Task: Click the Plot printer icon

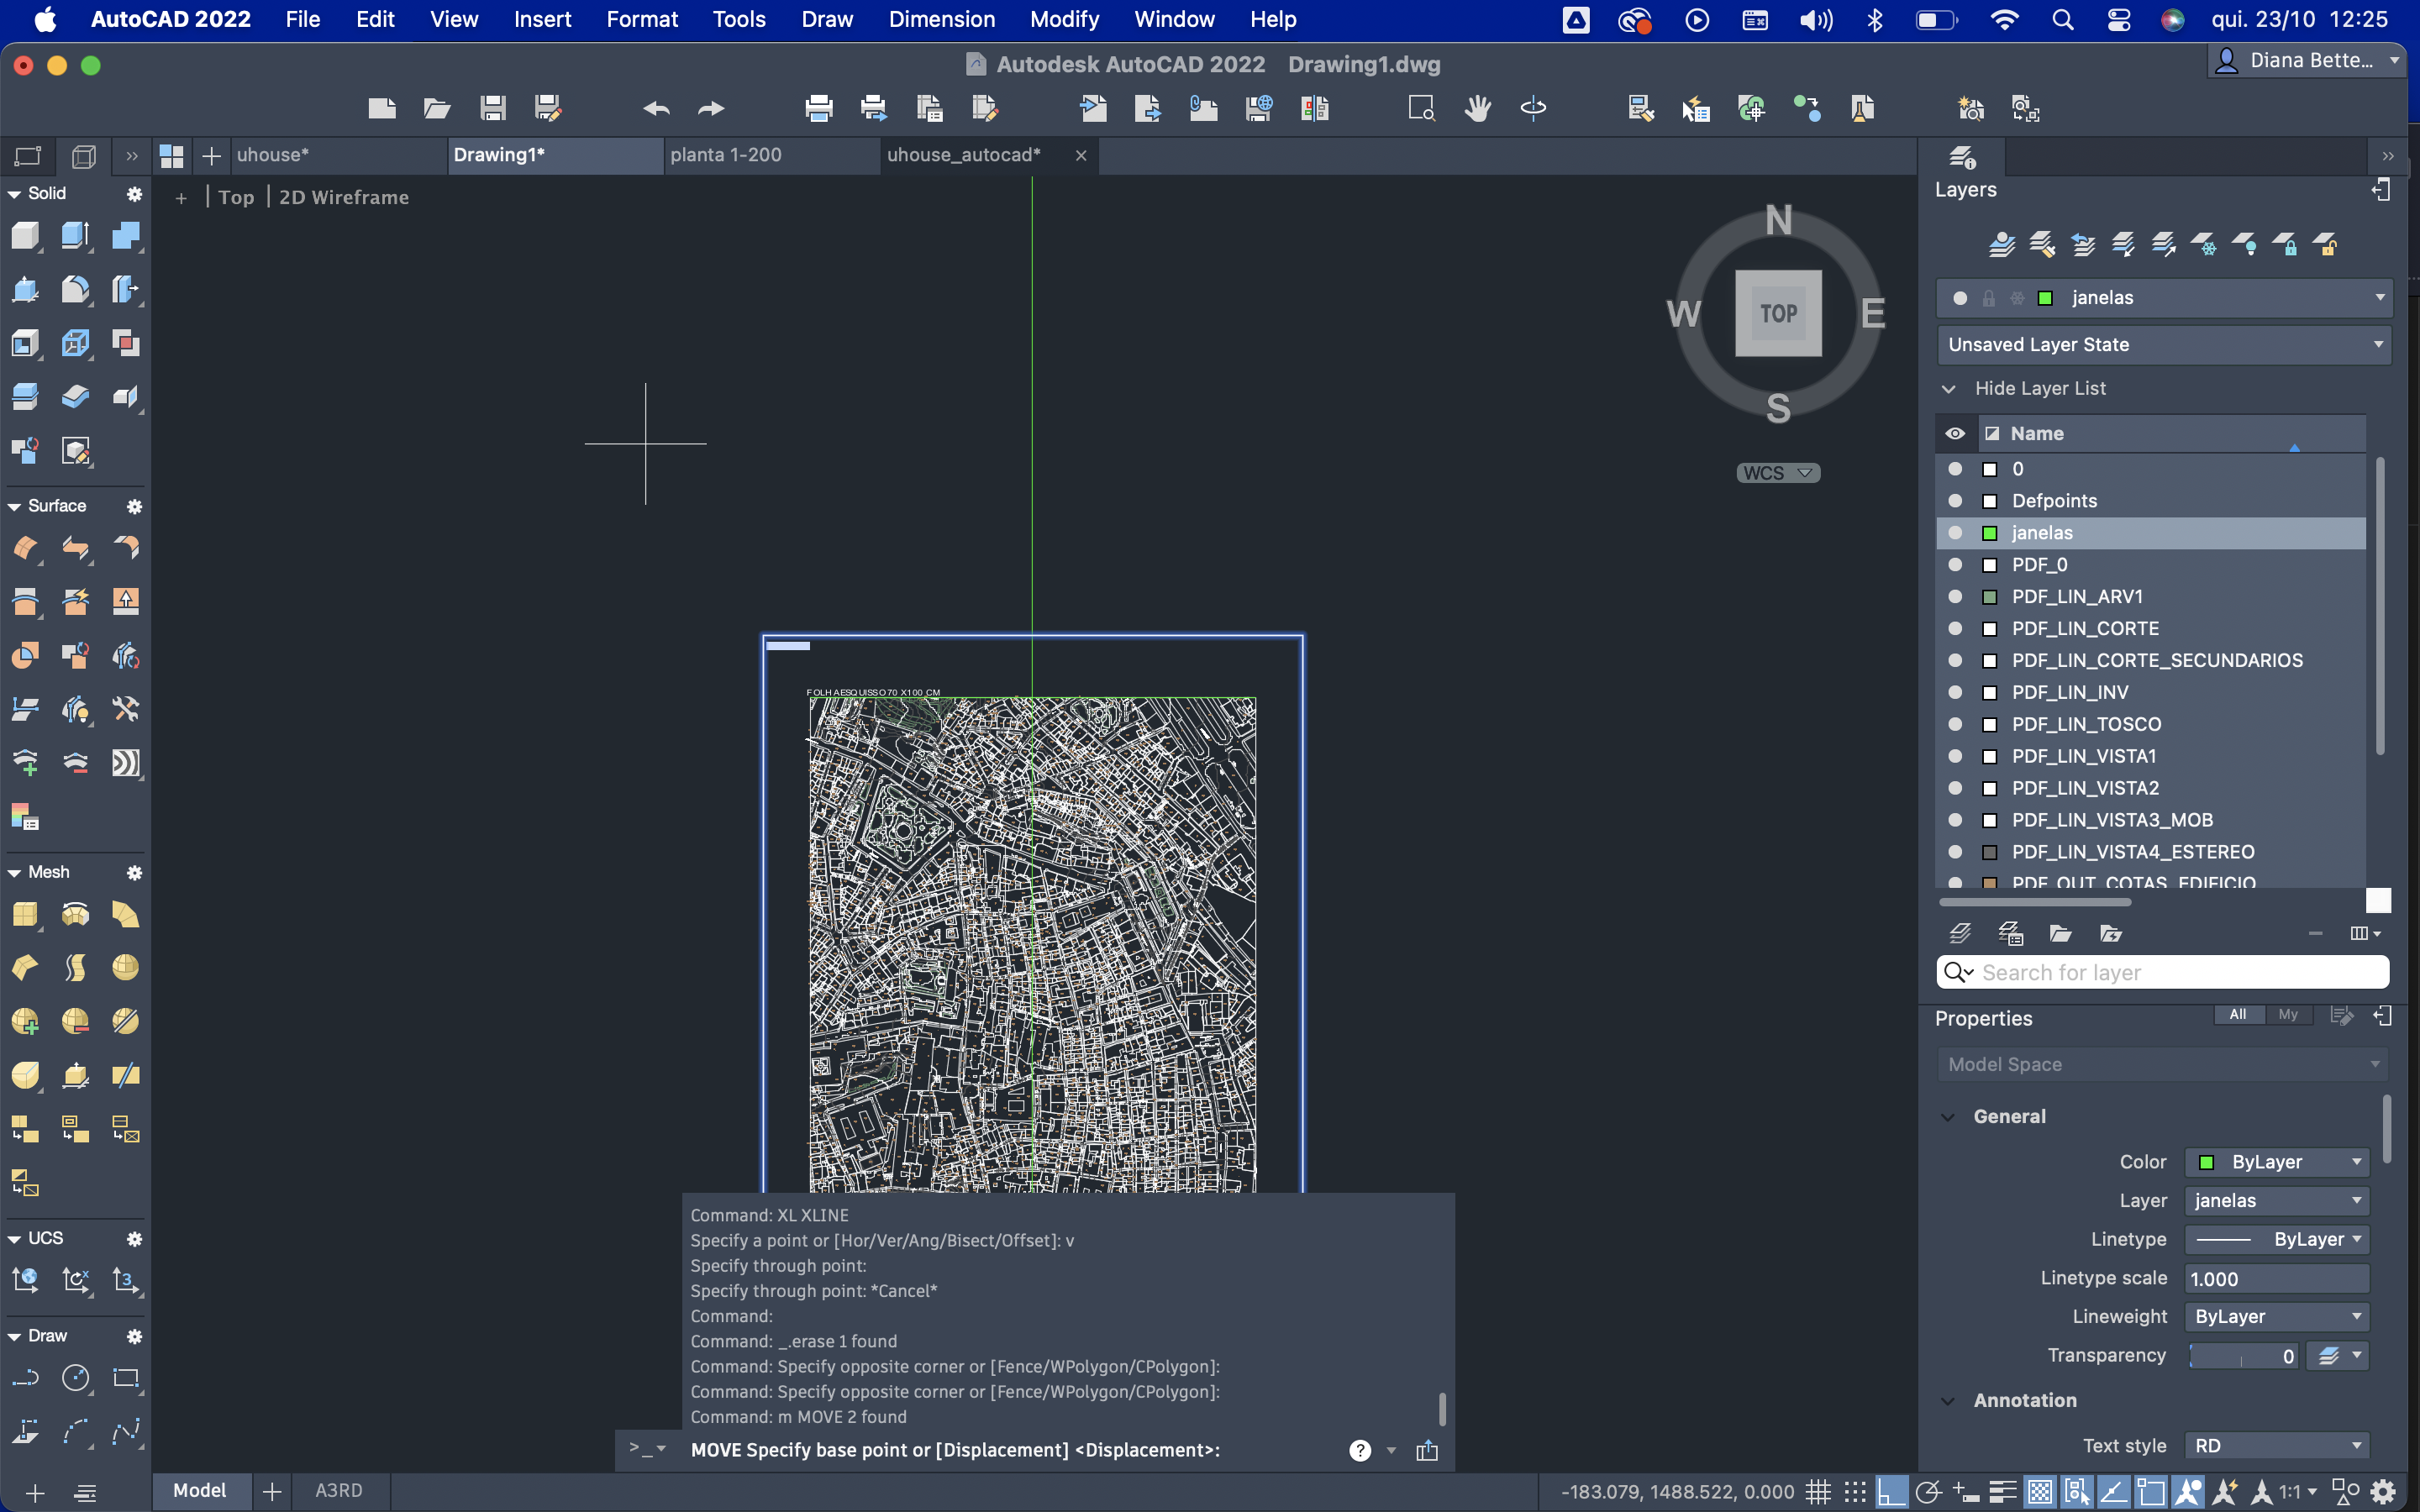Action: pos(818,108)
